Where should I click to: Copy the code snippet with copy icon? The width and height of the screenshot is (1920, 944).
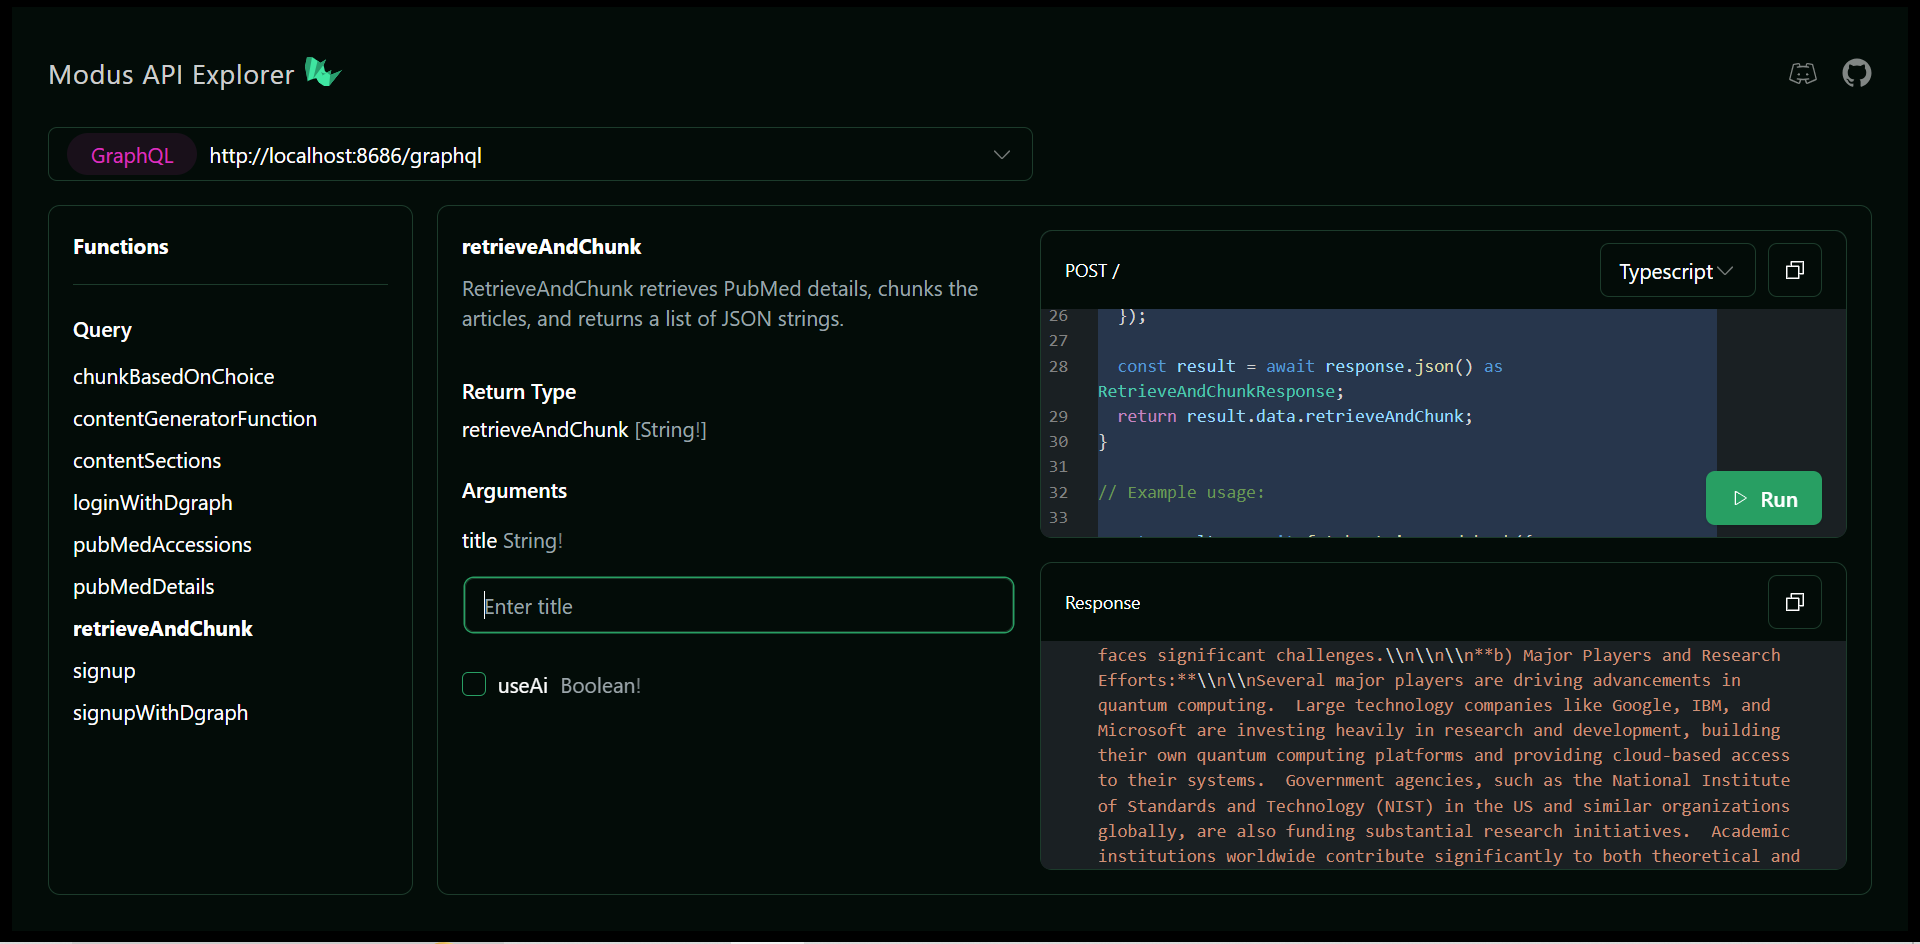tap(1795, 270)
